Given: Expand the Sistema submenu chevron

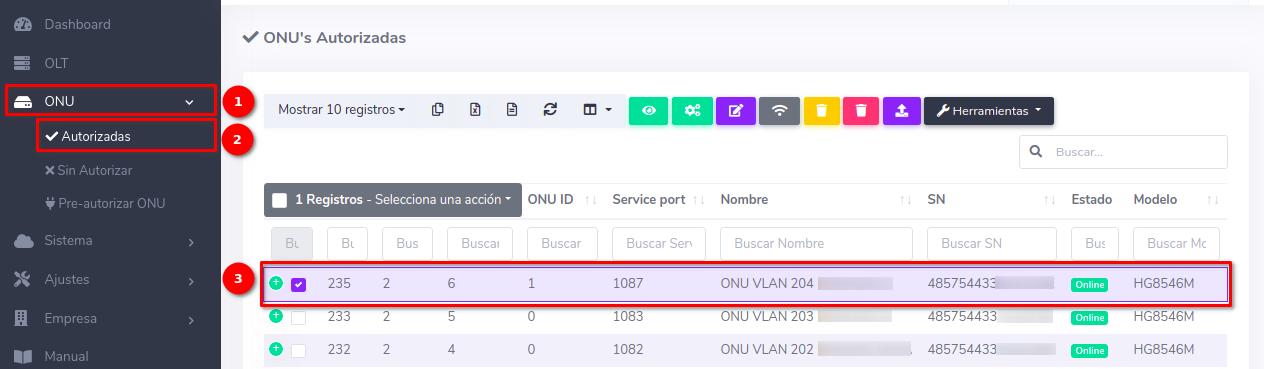Looking at the screenshot, I should tap(191, 241).
